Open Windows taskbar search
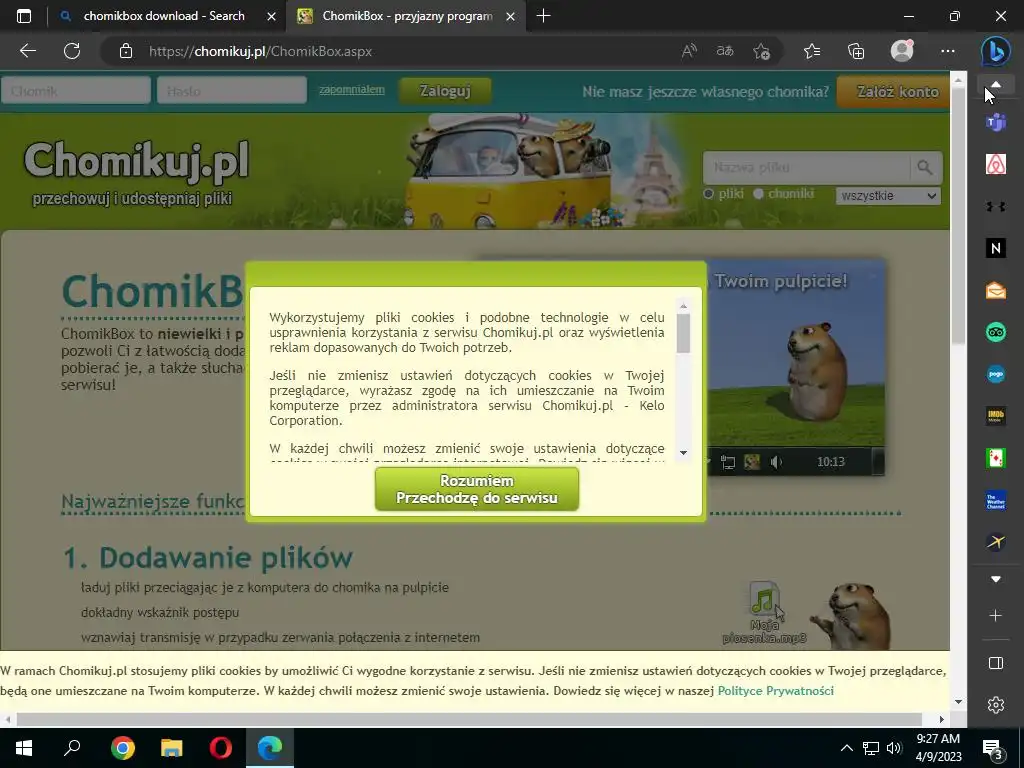The width and height of the screenshot is (1024, 768). coord(72,748)
